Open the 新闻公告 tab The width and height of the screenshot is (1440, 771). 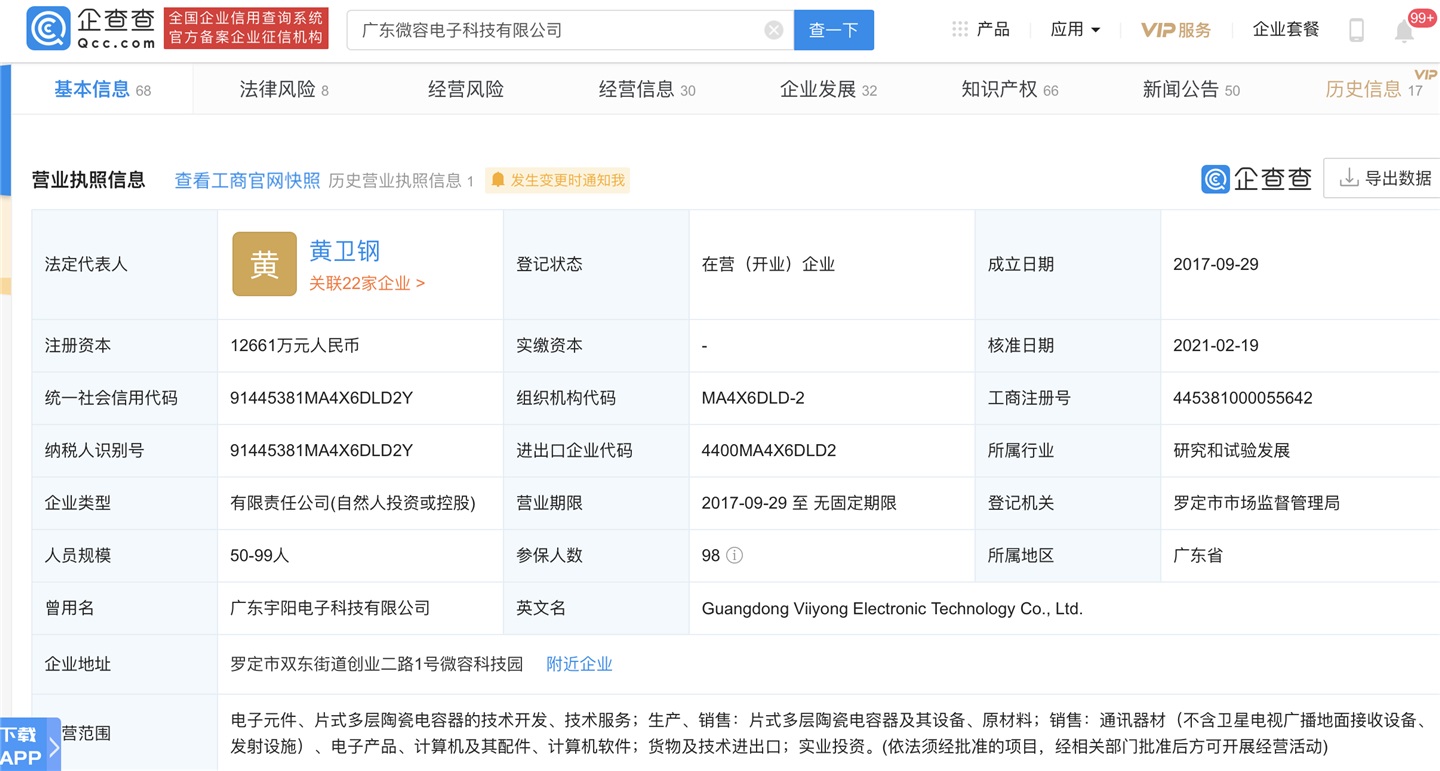[x=1191, y=89]
